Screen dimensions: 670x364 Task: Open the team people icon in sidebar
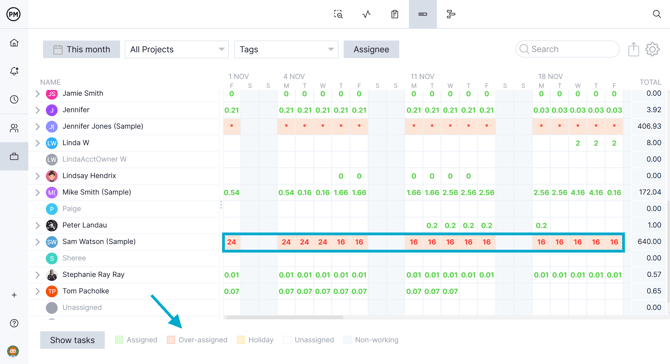pyautogui.click(x=14, y=128)
